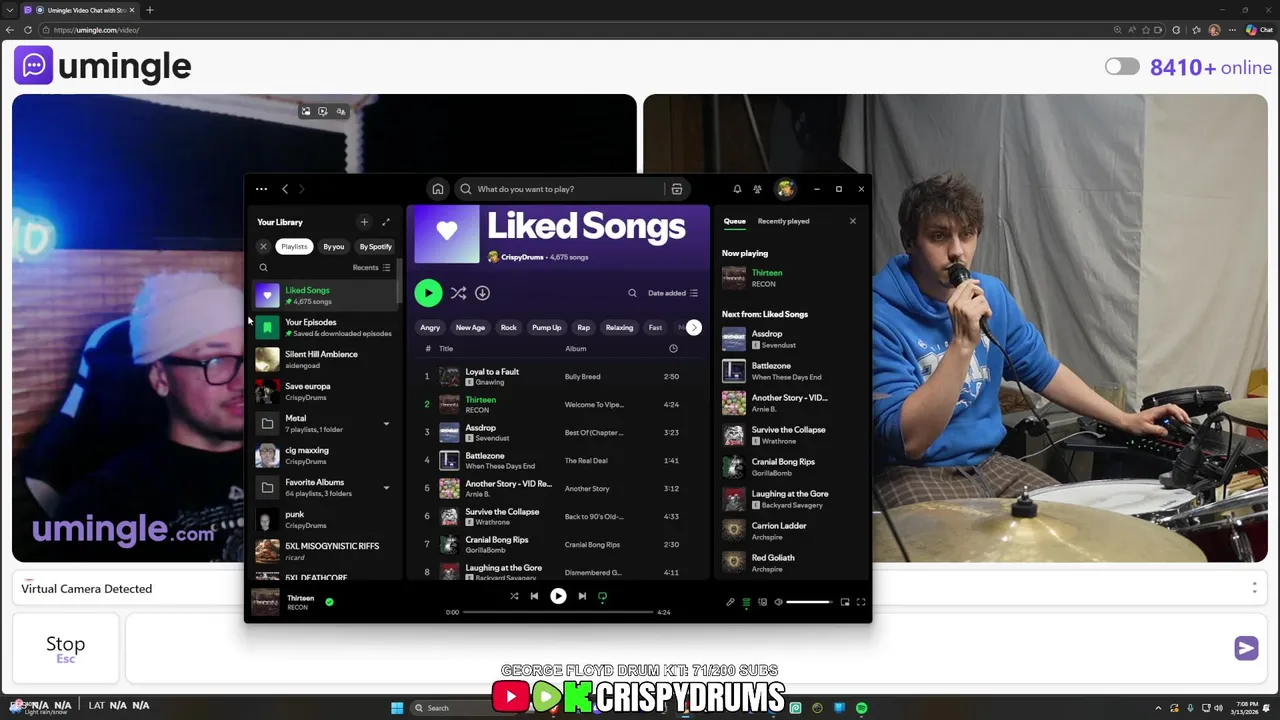The image size is (1280, 720).
Task: Toggle shuffle in player bar
Action: click(514, 596)
